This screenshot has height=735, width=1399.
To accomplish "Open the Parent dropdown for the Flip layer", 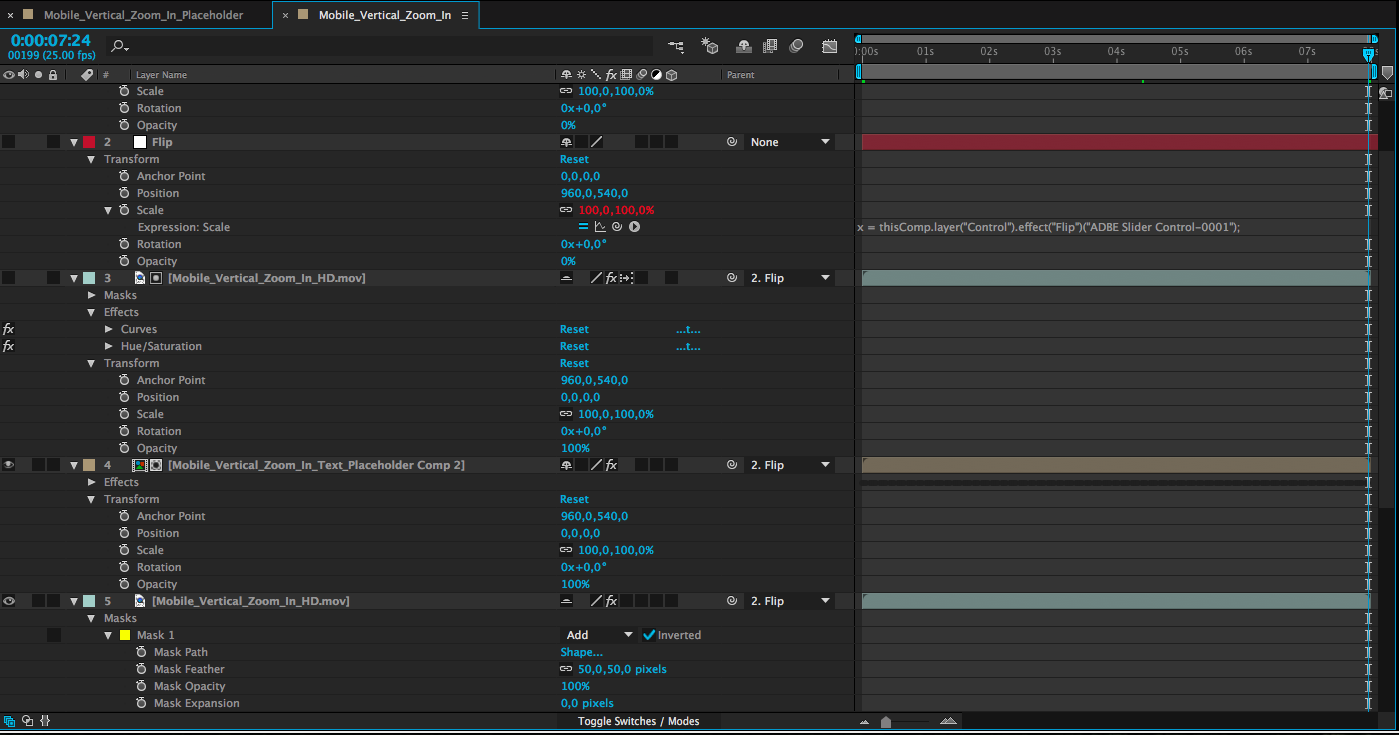I will 790,142.
